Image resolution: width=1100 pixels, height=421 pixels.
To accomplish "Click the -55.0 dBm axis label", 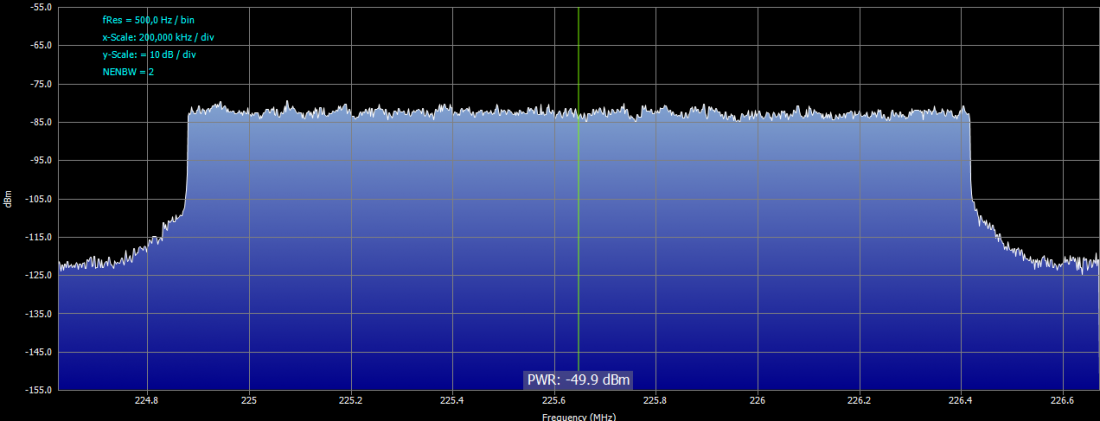I will click(x=42, y=7).
